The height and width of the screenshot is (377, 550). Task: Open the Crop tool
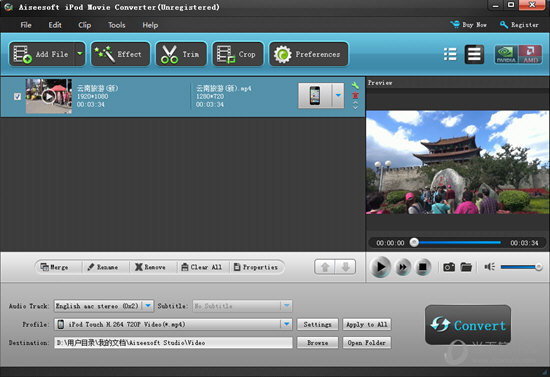pos(238,54)
